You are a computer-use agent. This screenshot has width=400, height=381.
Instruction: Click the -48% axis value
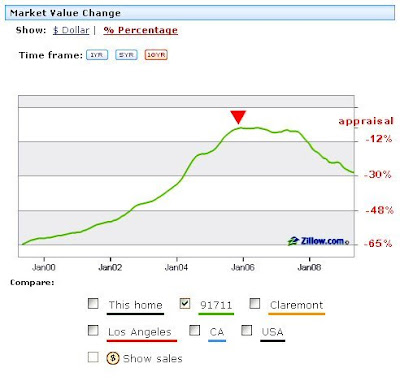point(379,210)
